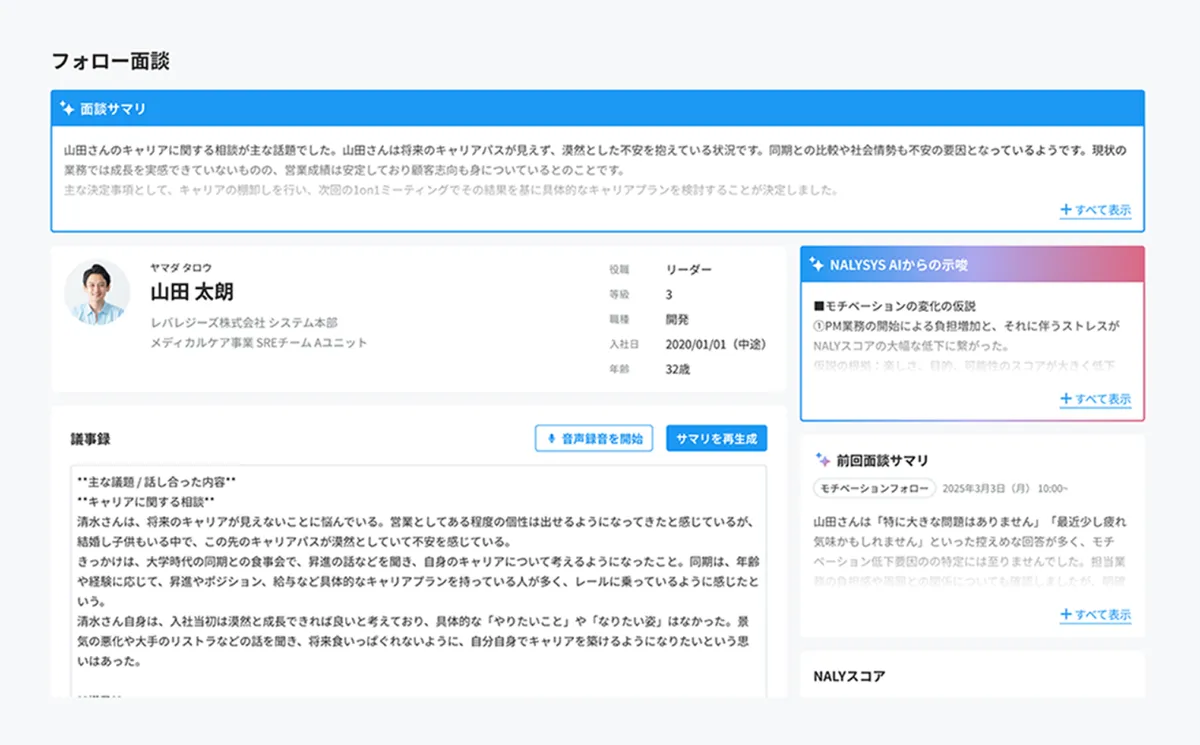Click the sparkle icon beside 面談サマリ
Image resolution: width=1200 pixels, height=745 pixels.
(67, 108)
